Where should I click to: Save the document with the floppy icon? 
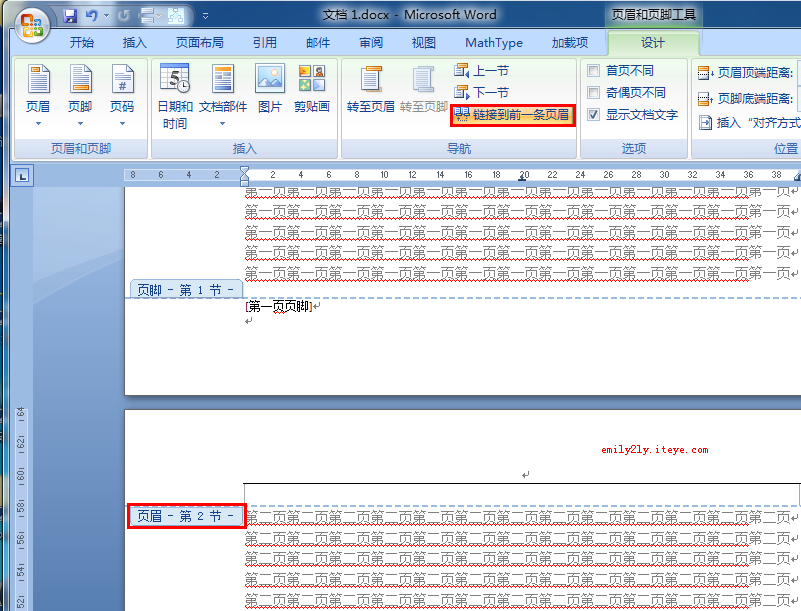point(70,16)
